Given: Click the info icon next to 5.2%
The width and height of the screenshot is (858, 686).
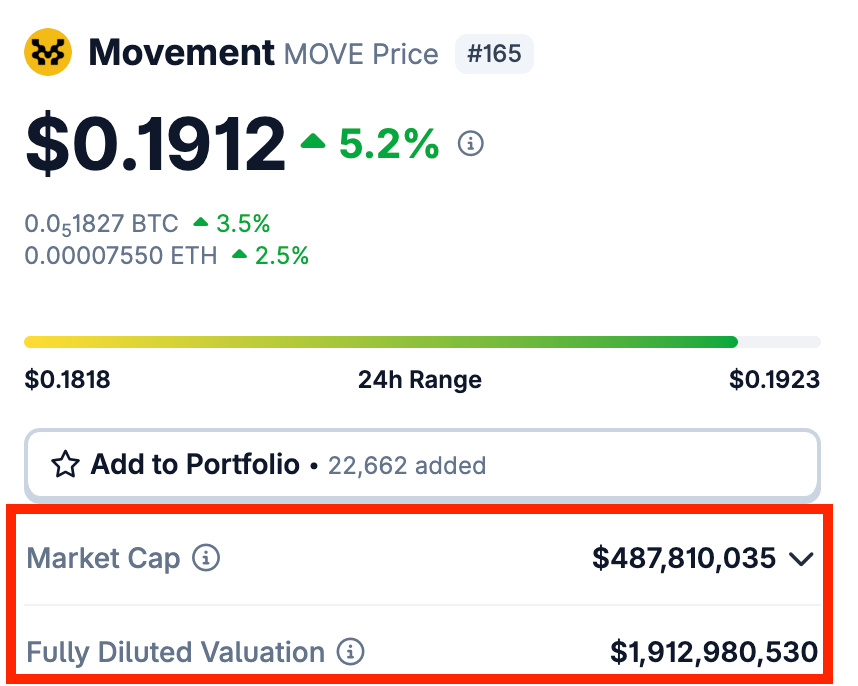Looking at the screenshot, I should tap(471, 144).
